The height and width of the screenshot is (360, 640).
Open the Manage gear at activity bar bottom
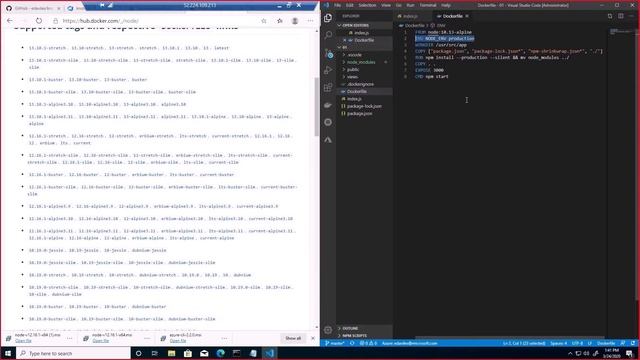click(328, 330)
